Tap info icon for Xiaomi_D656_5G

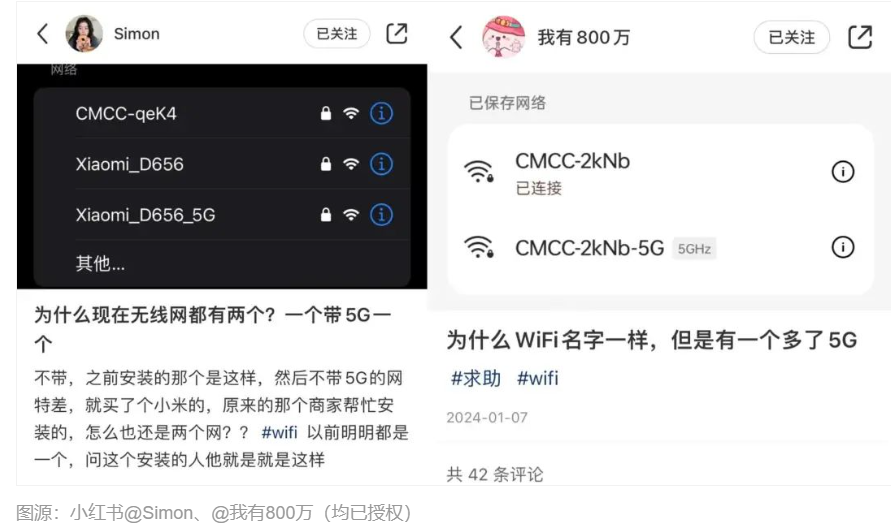pos(381,215)
